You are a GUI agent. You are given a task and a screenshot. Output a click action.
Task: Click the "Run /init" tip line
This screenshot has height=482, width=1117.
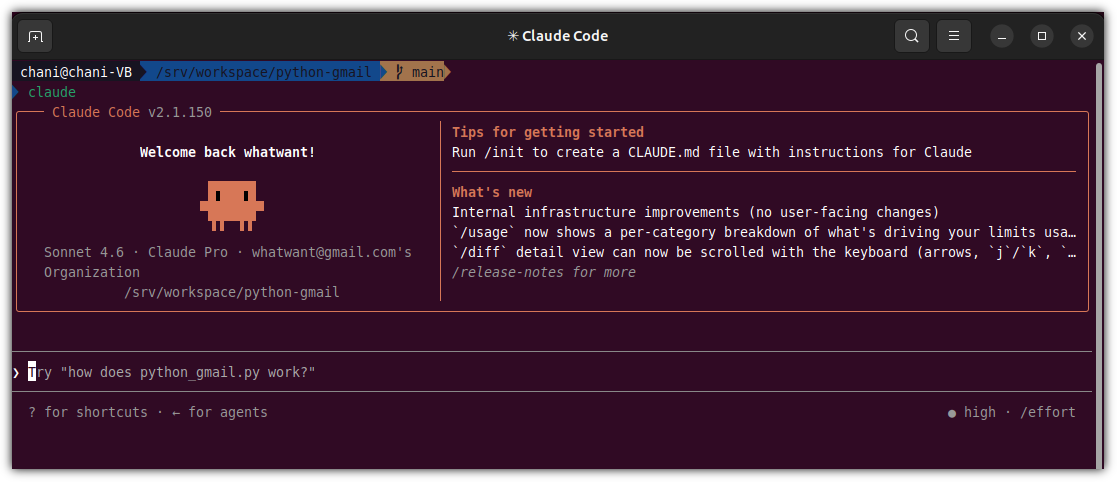712,152
